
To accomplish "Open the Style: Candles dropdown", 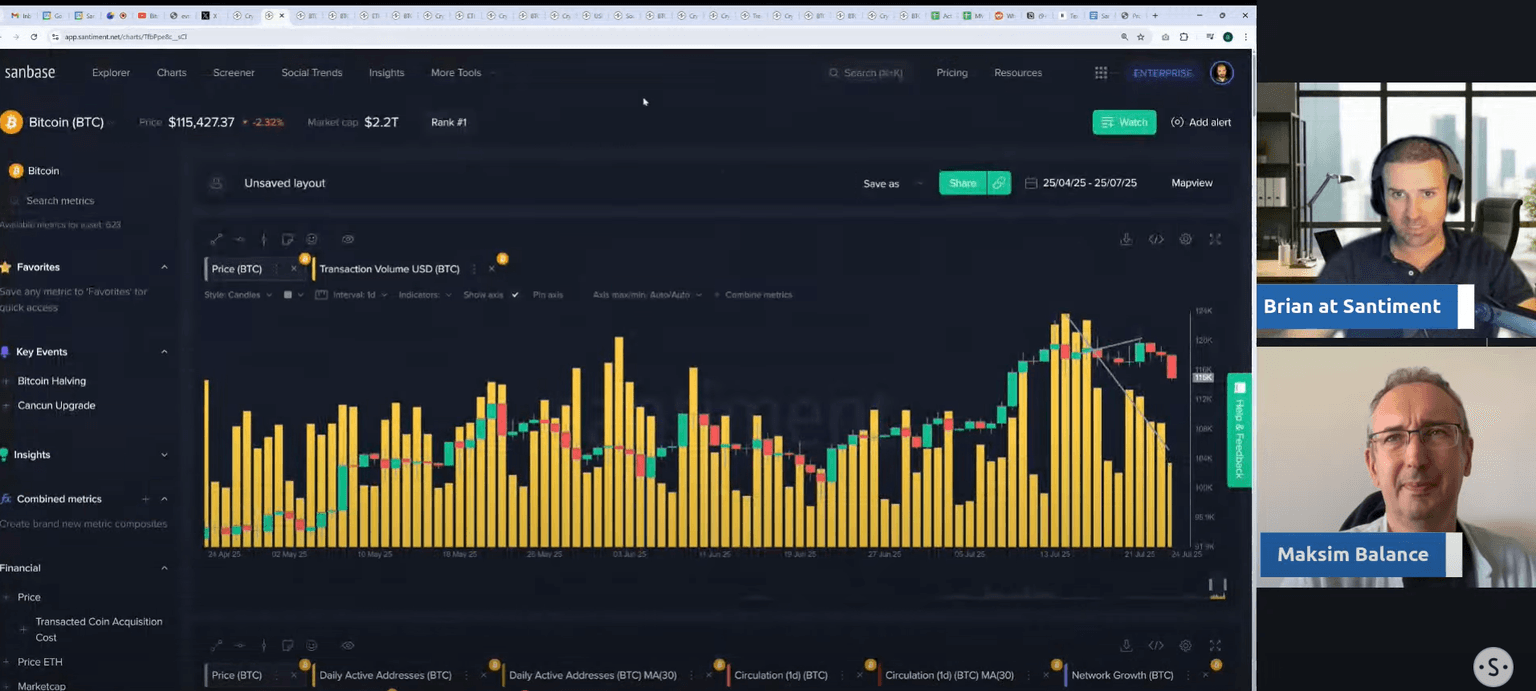I will tap(238, 295).
